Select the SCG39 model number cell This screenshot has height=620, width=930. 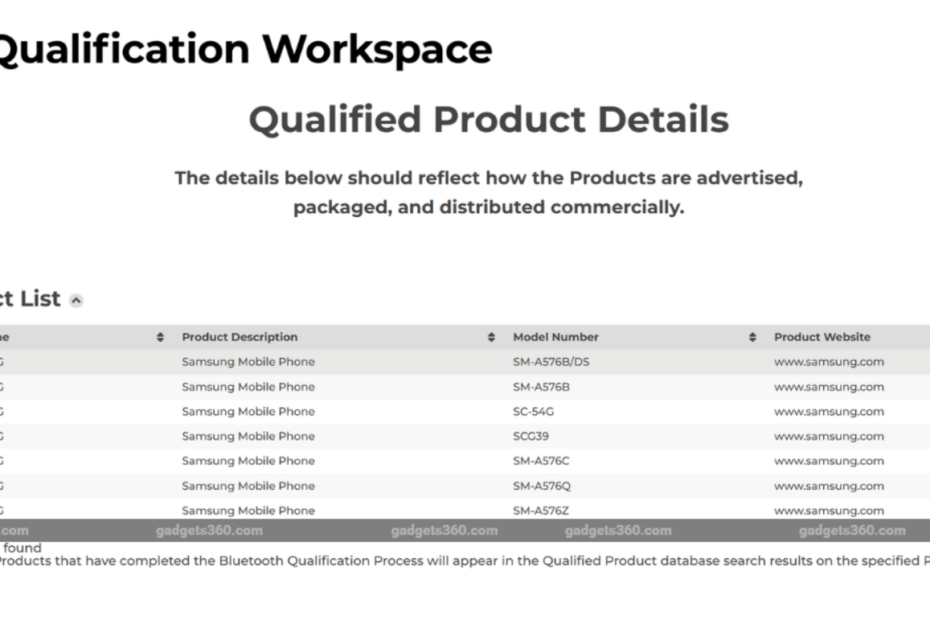(531, 436)
